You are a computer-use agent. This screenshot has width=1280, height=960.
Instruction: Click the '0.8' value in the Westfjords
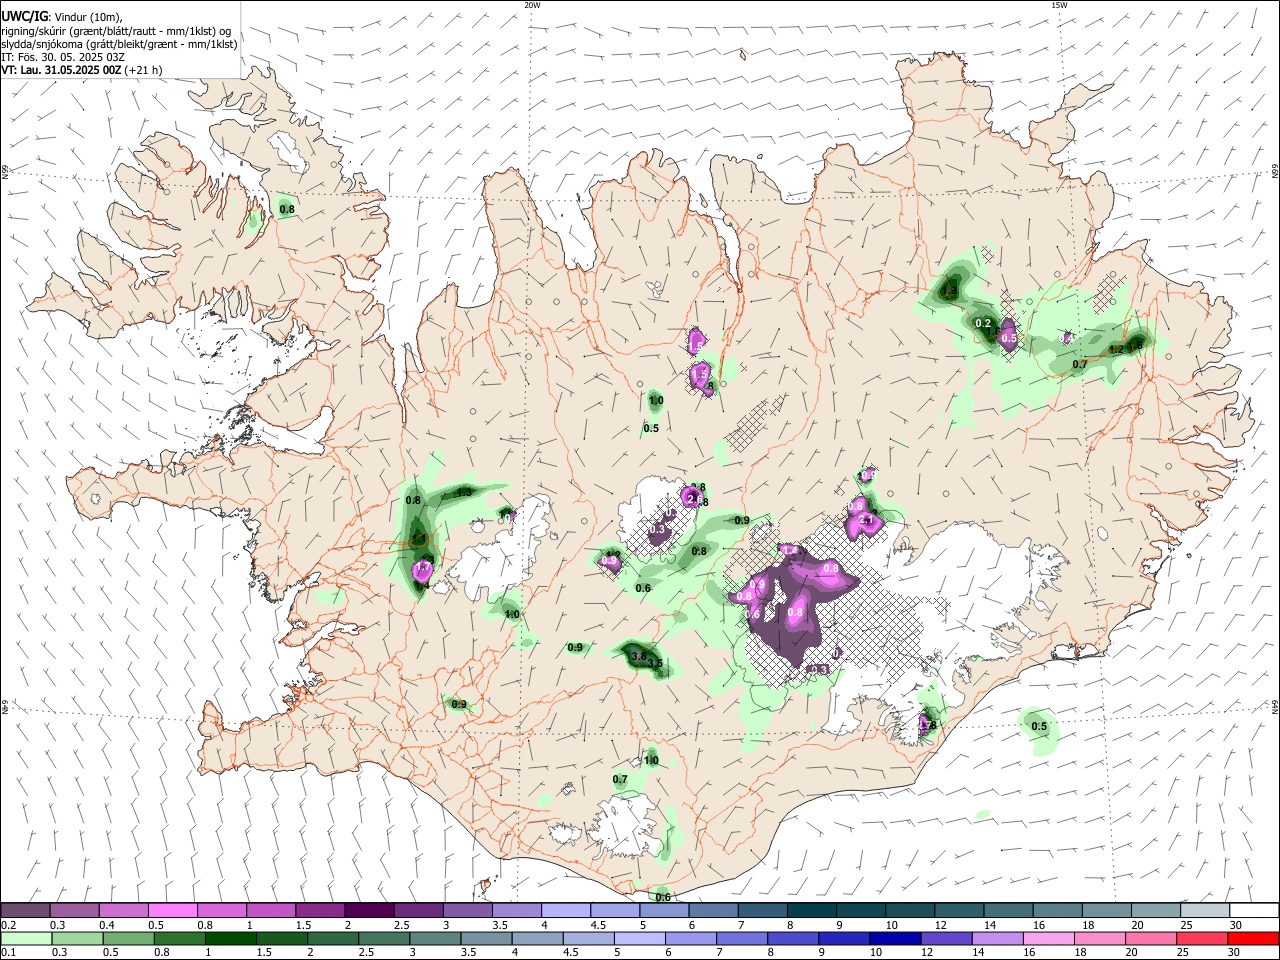point(287,210)
